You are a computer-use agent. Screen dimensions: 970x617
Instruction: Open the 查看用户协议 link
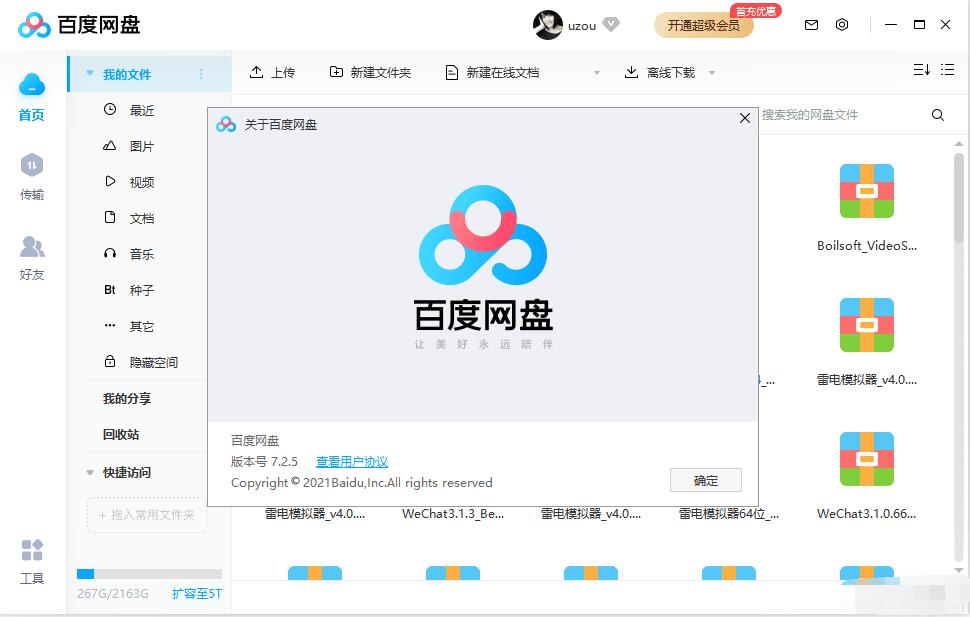click(x=352, y=462)
